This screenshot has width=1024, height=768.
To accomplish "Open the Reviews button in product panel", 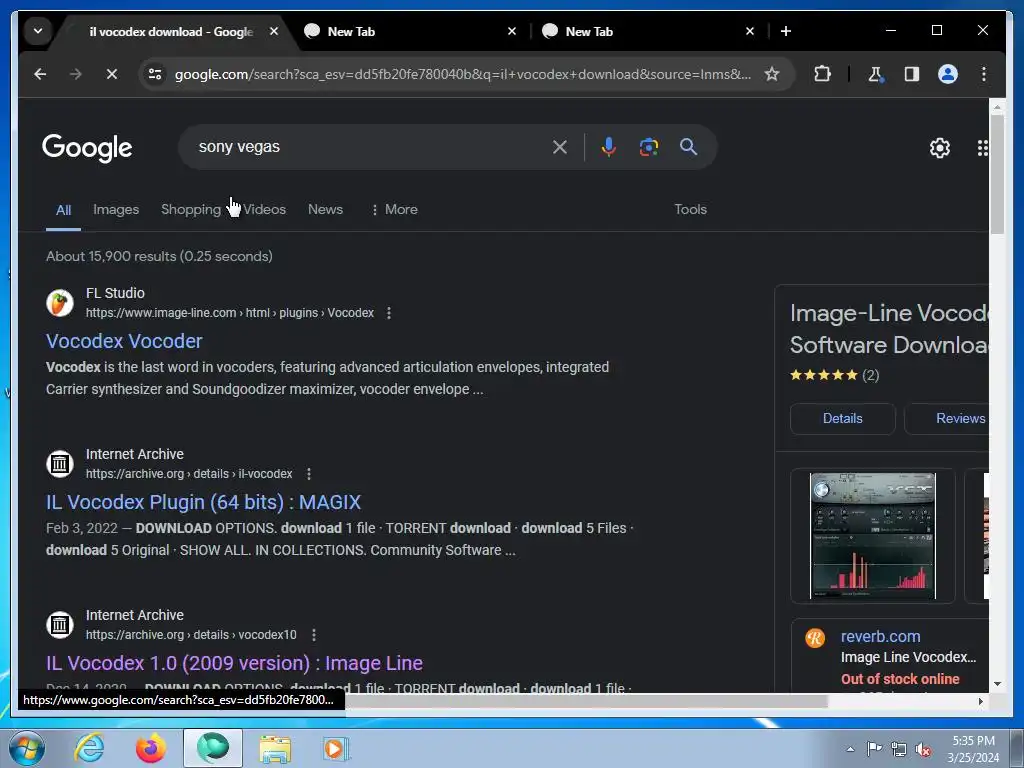I will click(947, 419).
